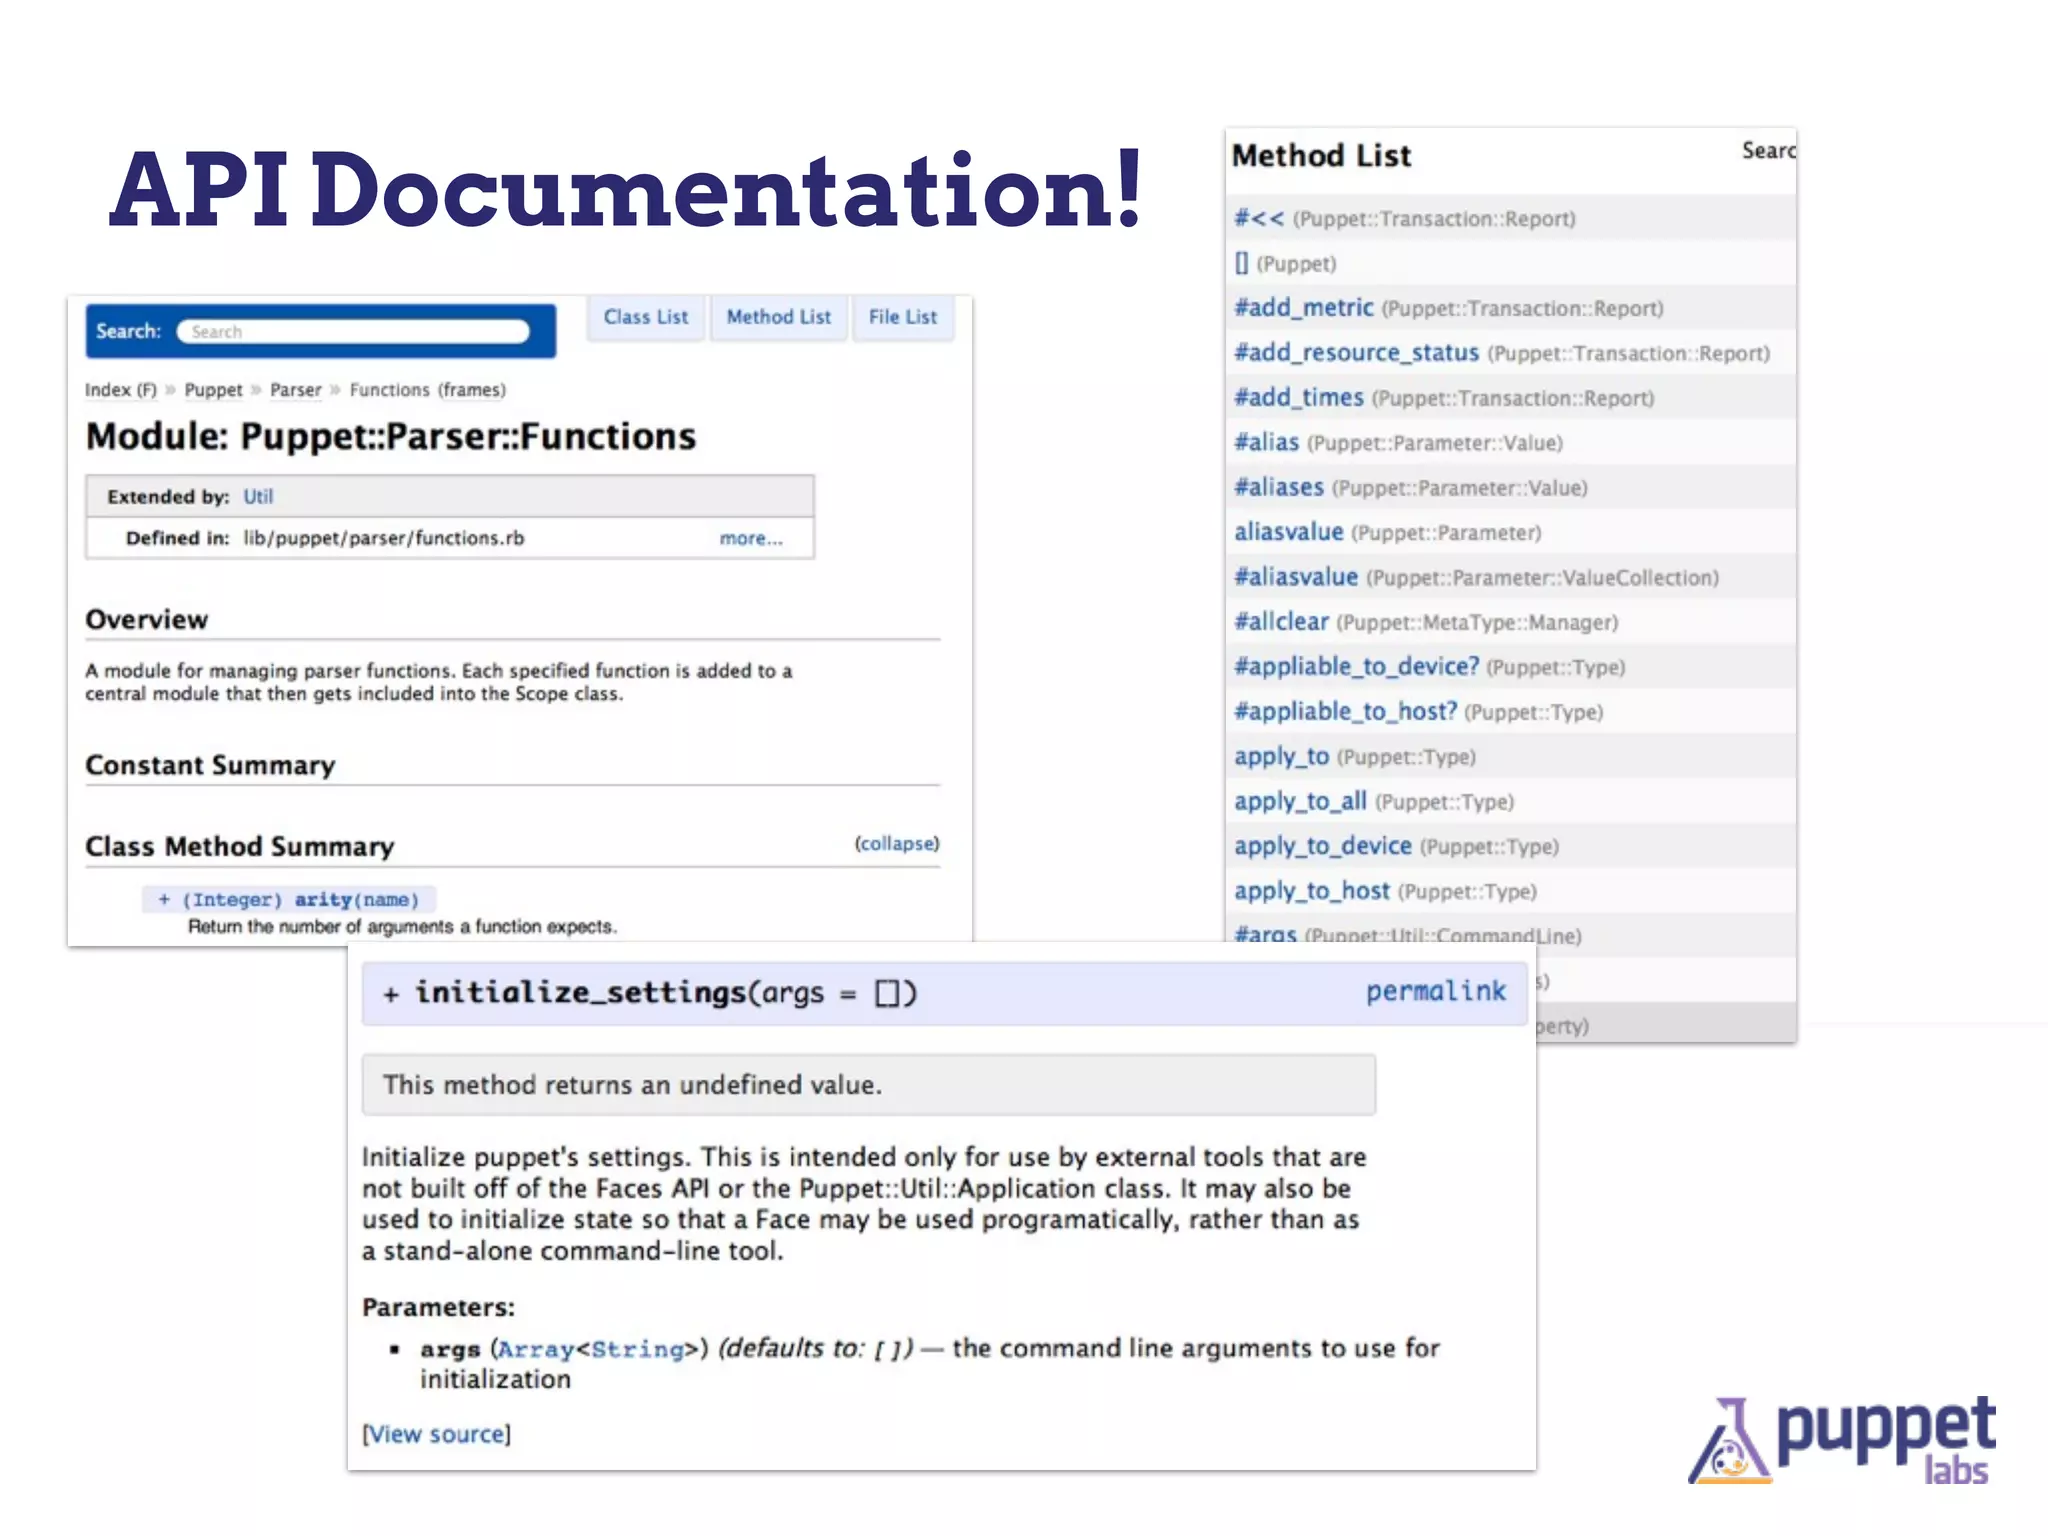
Task: Open #aliasvalue ValueCollection entry
Action: 1296,577
